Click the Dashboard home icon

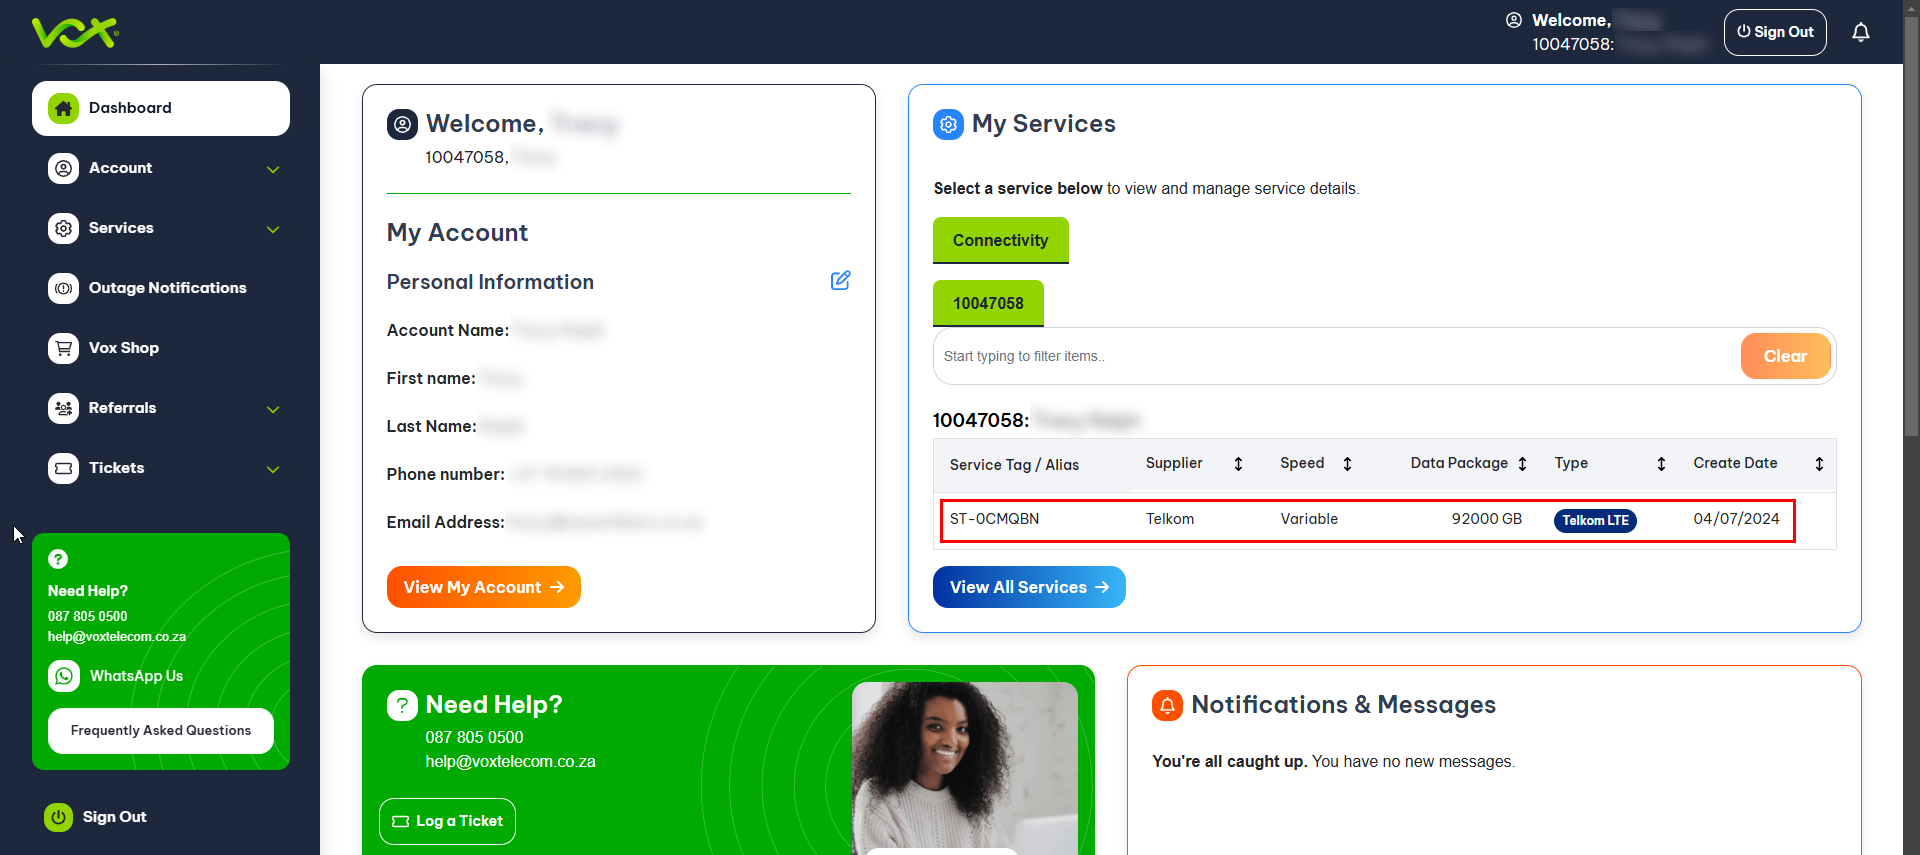[x=64, y=108]
